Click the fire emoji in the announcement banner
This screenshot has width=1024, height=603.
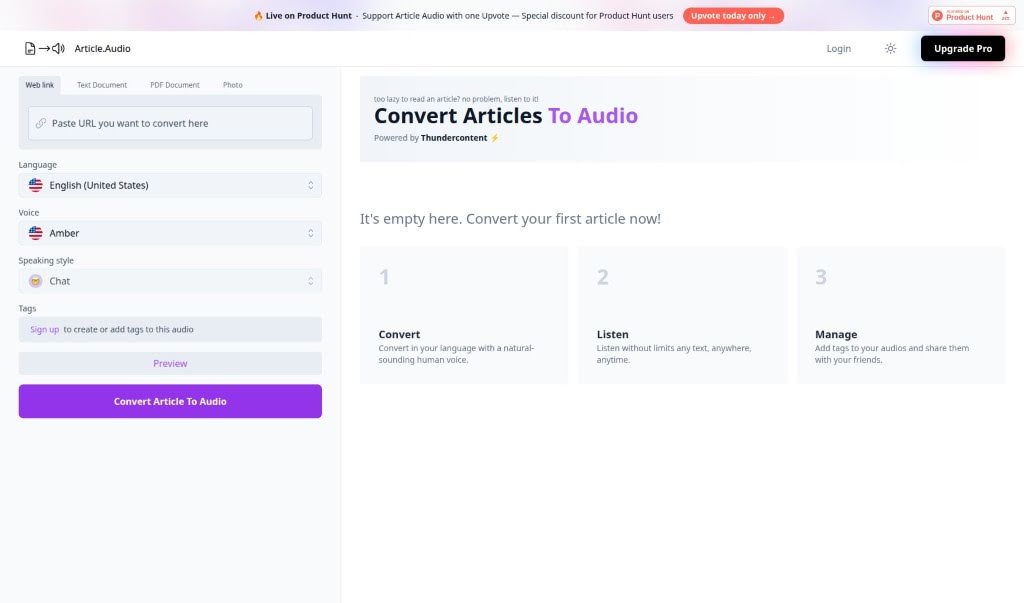coord(258,15)
